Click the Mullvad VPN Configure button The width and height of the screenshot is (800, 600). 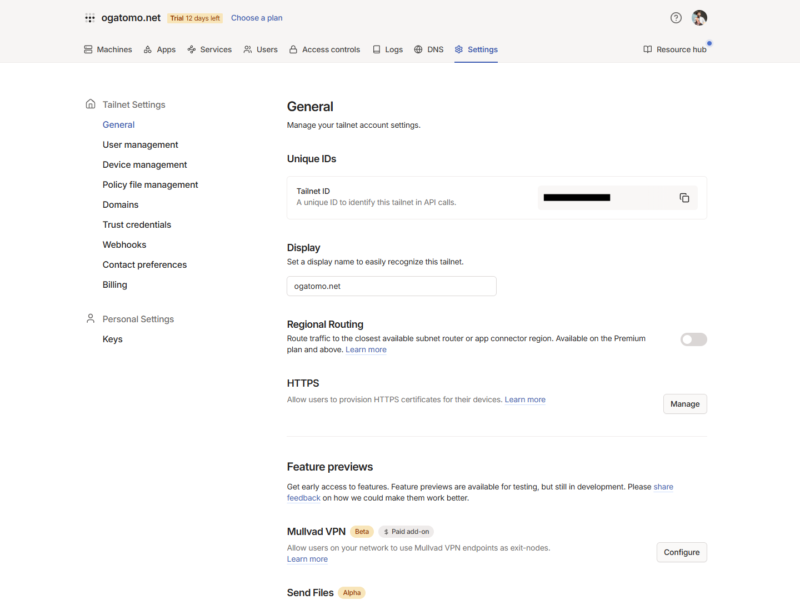(x=682, y=553)
